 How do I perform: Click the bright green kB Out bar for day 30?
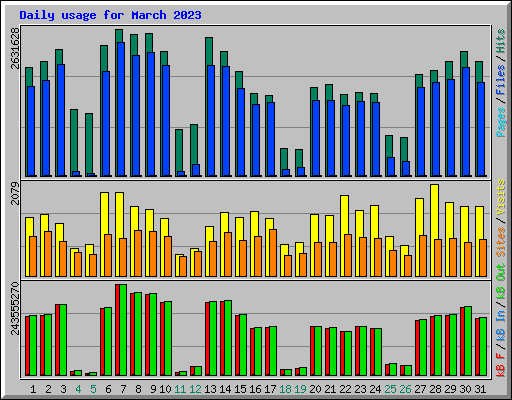(x=468, y=341)
